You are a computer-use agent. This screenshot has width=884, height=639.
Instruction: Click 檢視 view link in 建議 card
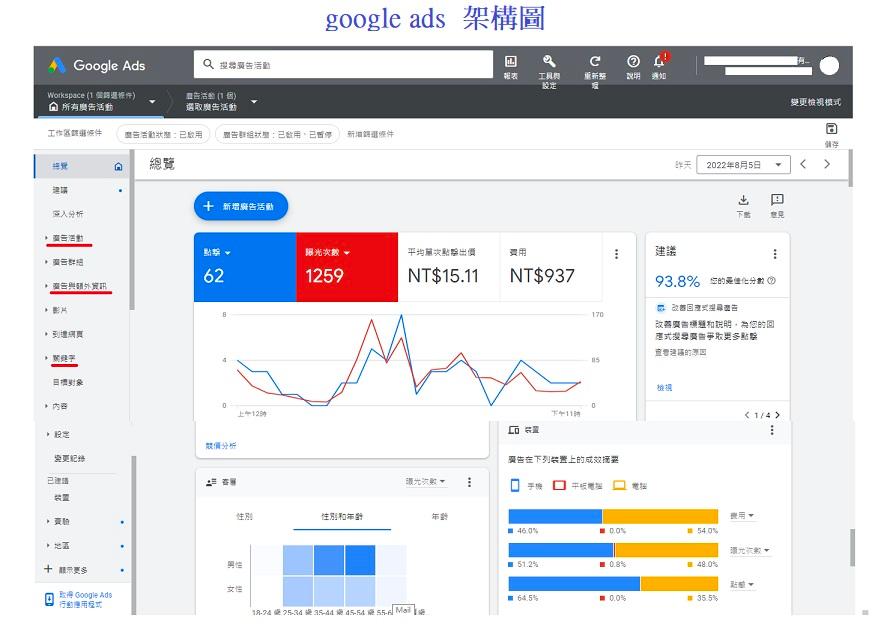664,387
